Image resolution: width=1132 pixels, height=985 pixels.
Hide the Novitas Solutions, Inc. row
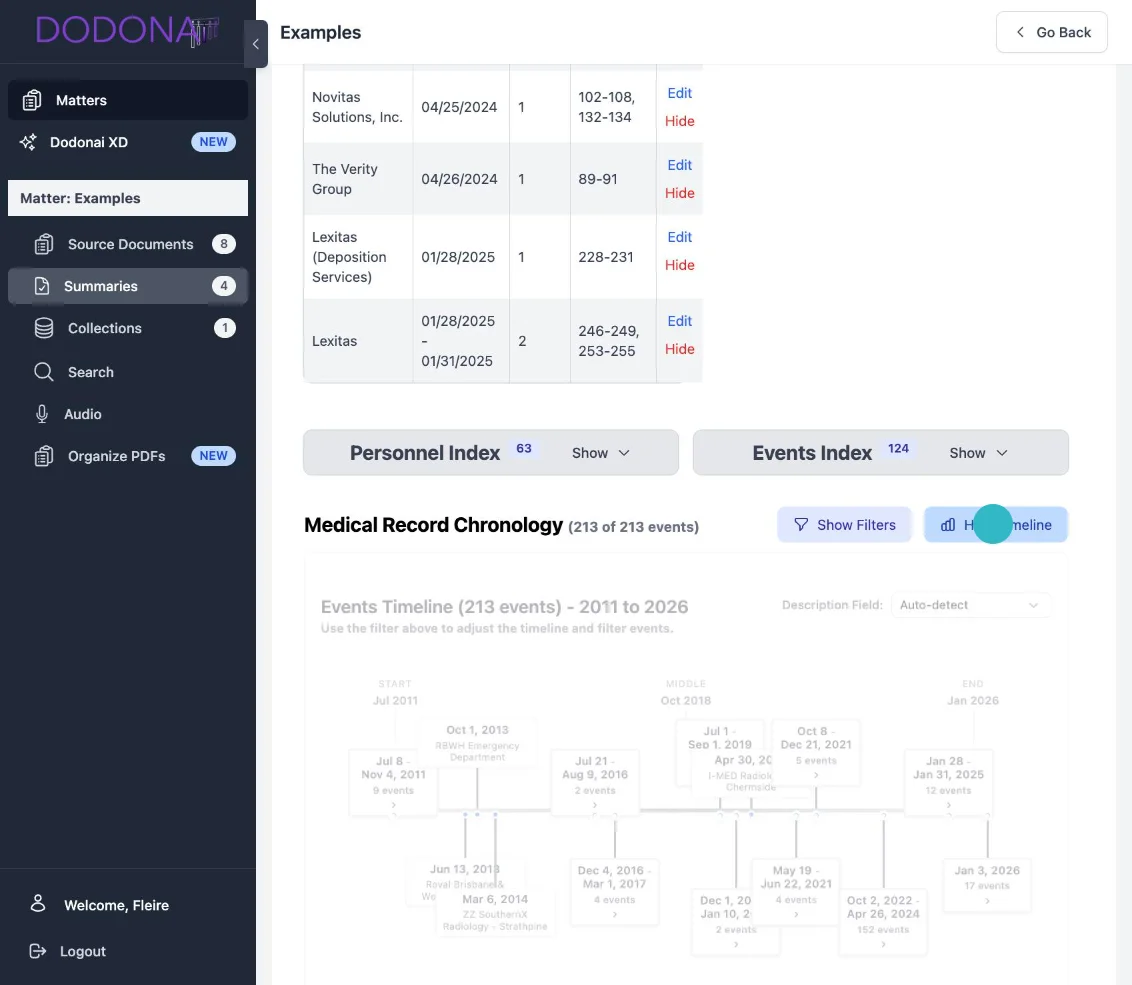(x=679, y=121)
